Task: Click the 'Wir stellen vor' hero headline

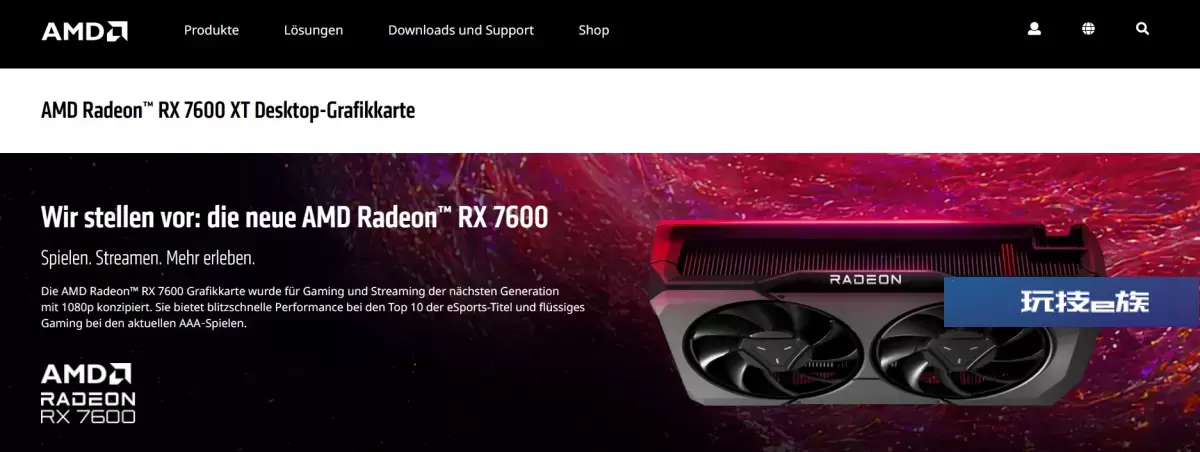Action: (294, 216)
